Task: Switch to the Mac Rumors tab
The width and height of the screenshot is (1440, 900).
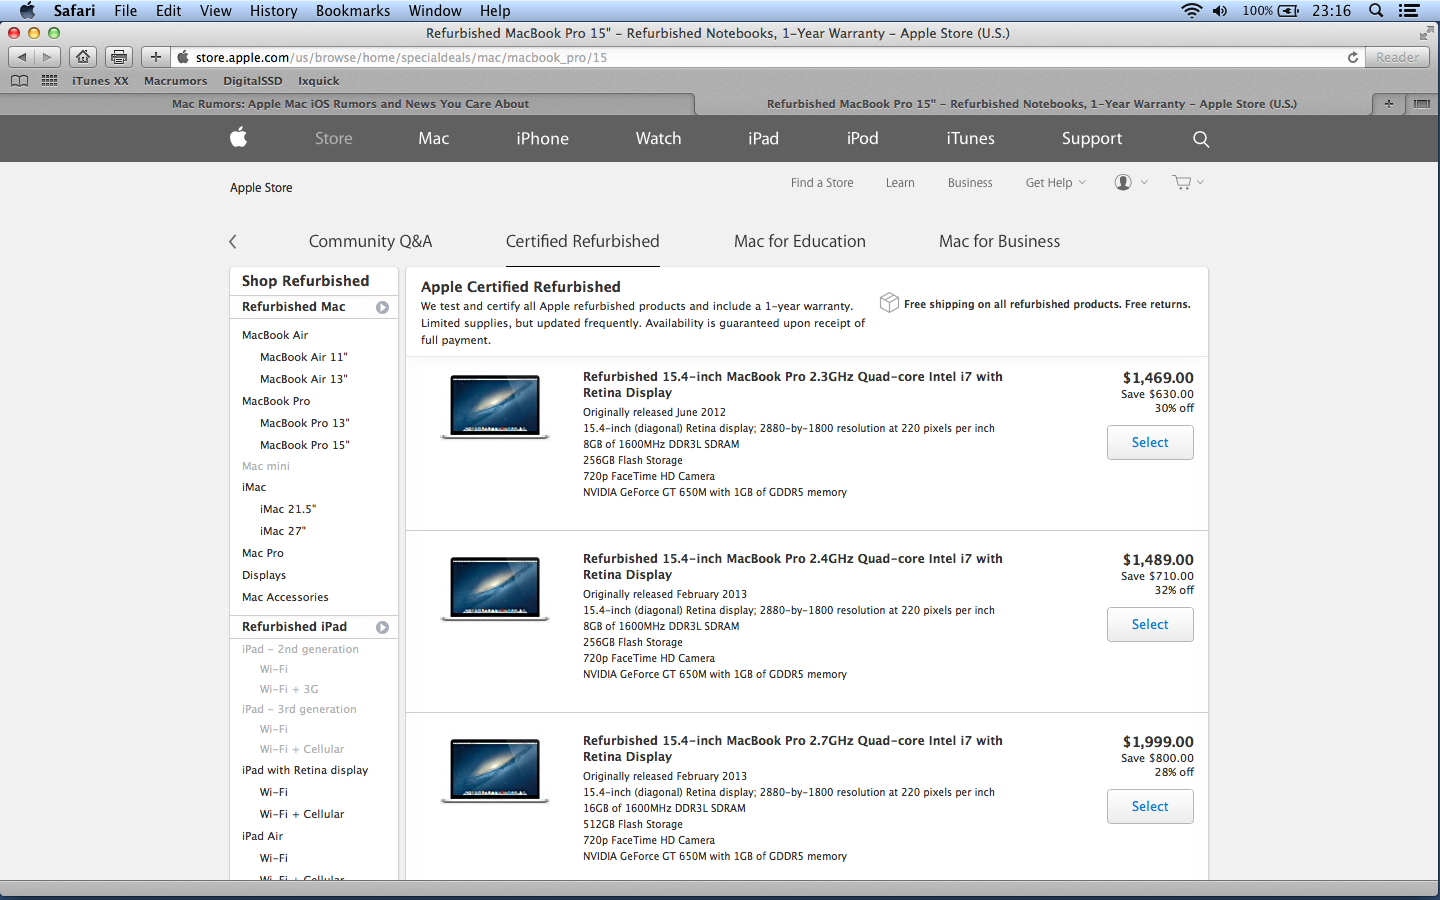Action: [350, 104]
